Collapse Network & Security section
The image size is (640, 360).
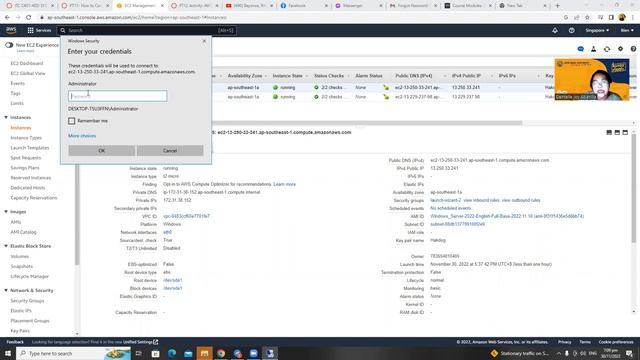coord(6,291)
